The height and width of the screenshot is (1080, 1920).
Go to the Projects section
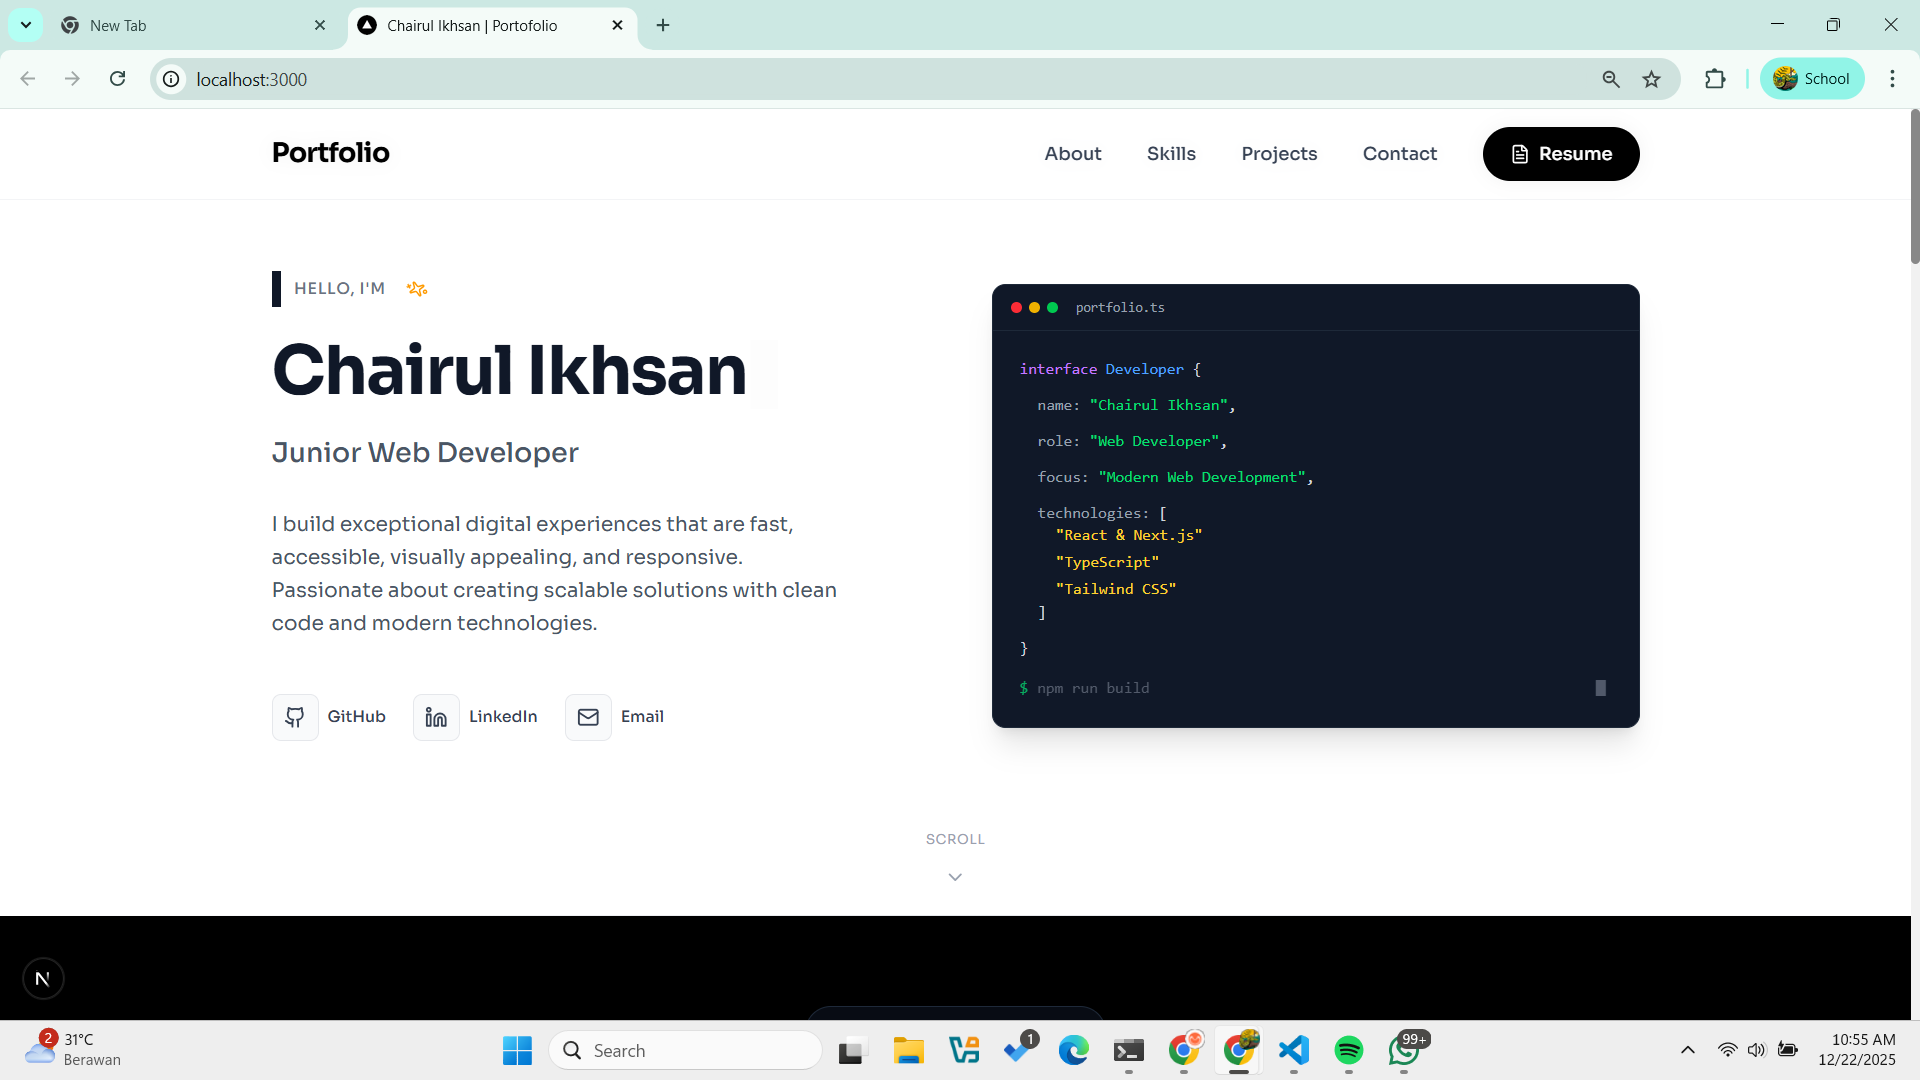[1279, 154]
